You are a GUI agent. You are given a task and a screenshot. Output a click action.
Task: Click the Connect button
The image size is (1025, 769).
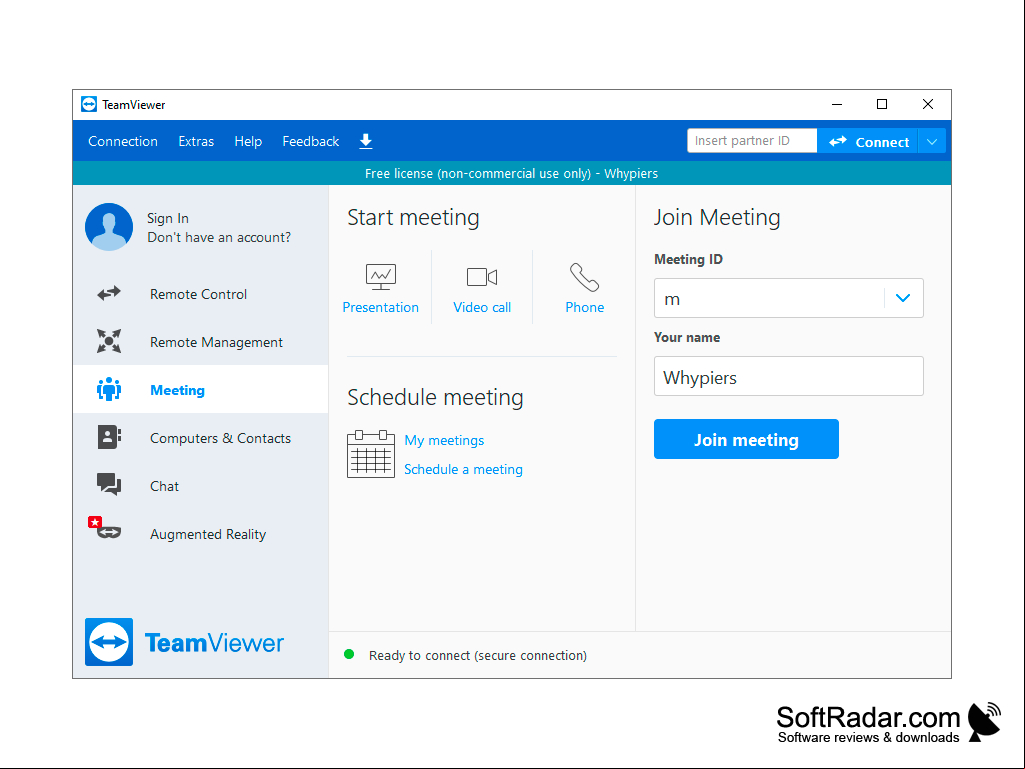click(868, 141)
